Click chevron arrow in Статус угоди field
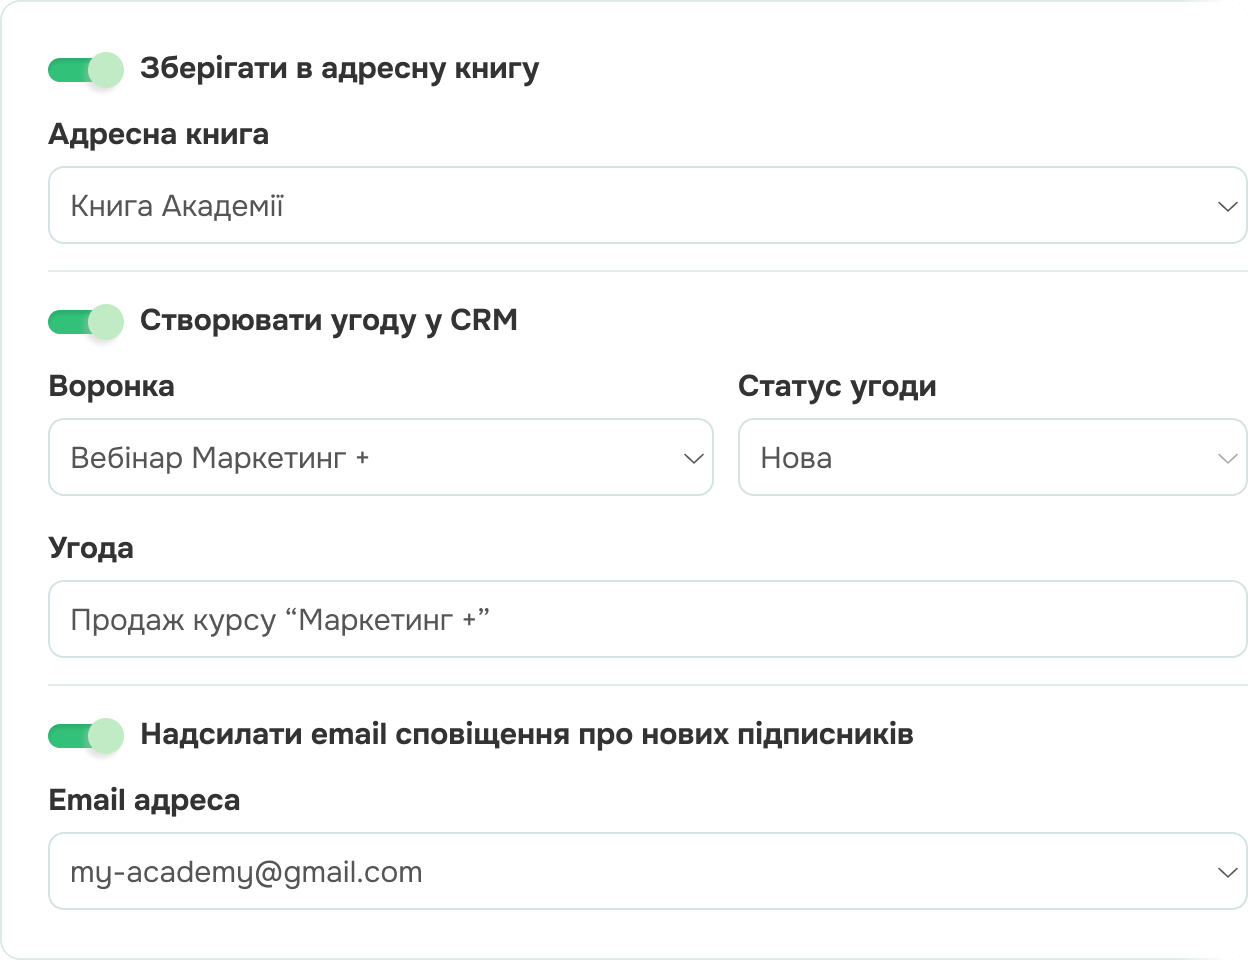The image size is (1248, 960). 1227,459
